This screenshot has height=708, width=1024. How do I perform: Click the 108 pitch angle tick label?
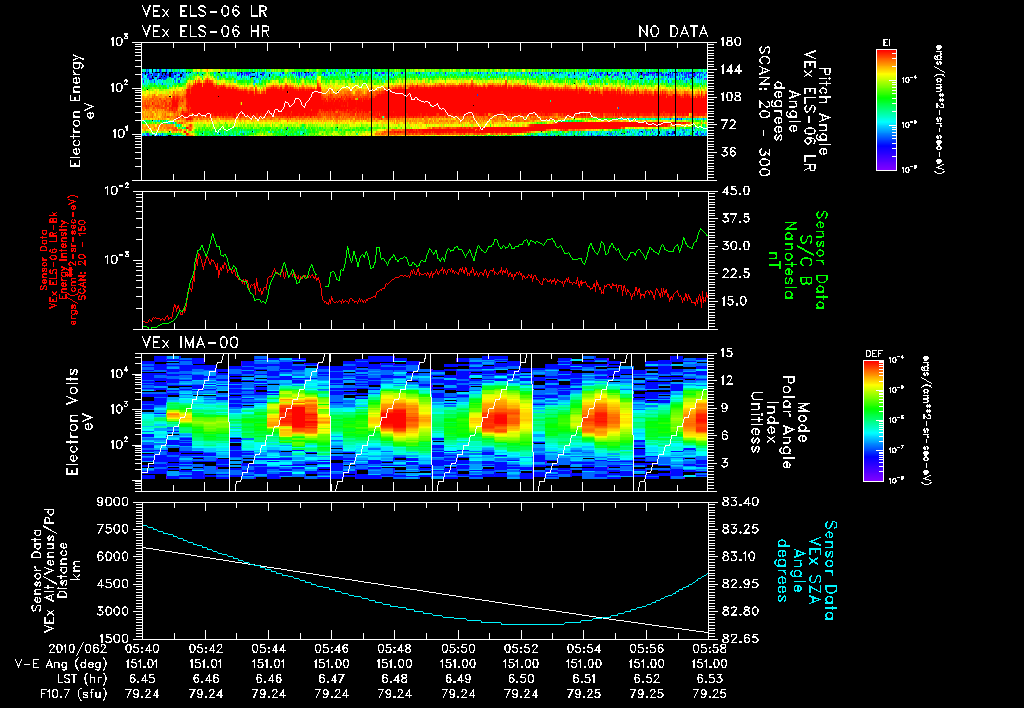click(x=730, y=97)
